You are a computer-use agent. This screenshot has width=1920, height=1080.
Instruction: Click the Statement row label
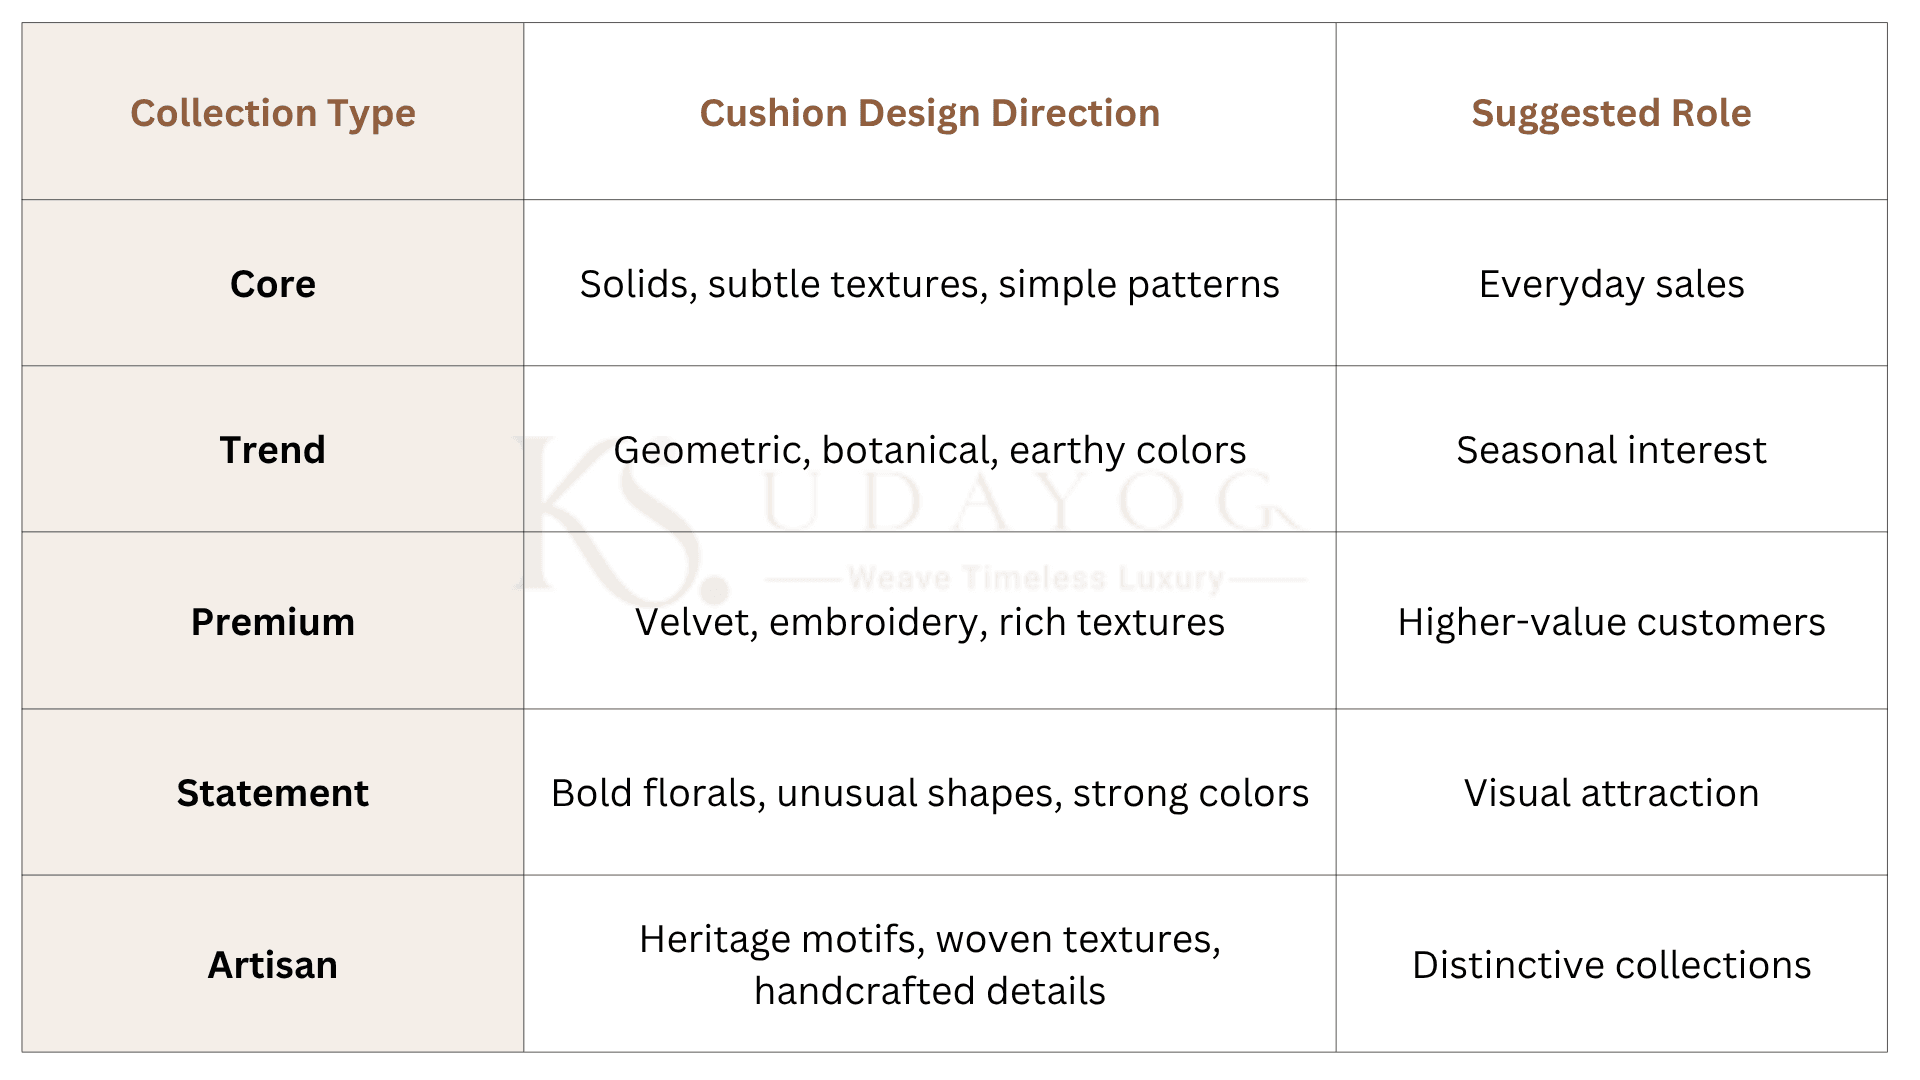[x=273, y=793]
